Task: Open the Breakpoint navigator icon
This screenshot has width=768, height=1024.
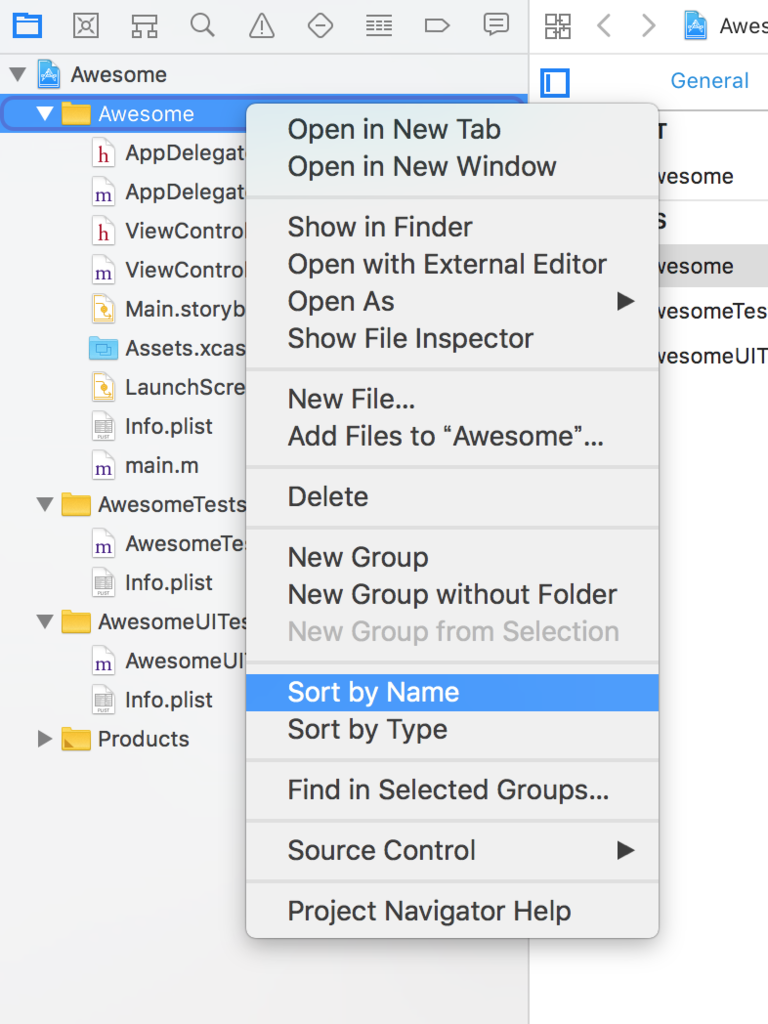Action: [x=437, y=25]
